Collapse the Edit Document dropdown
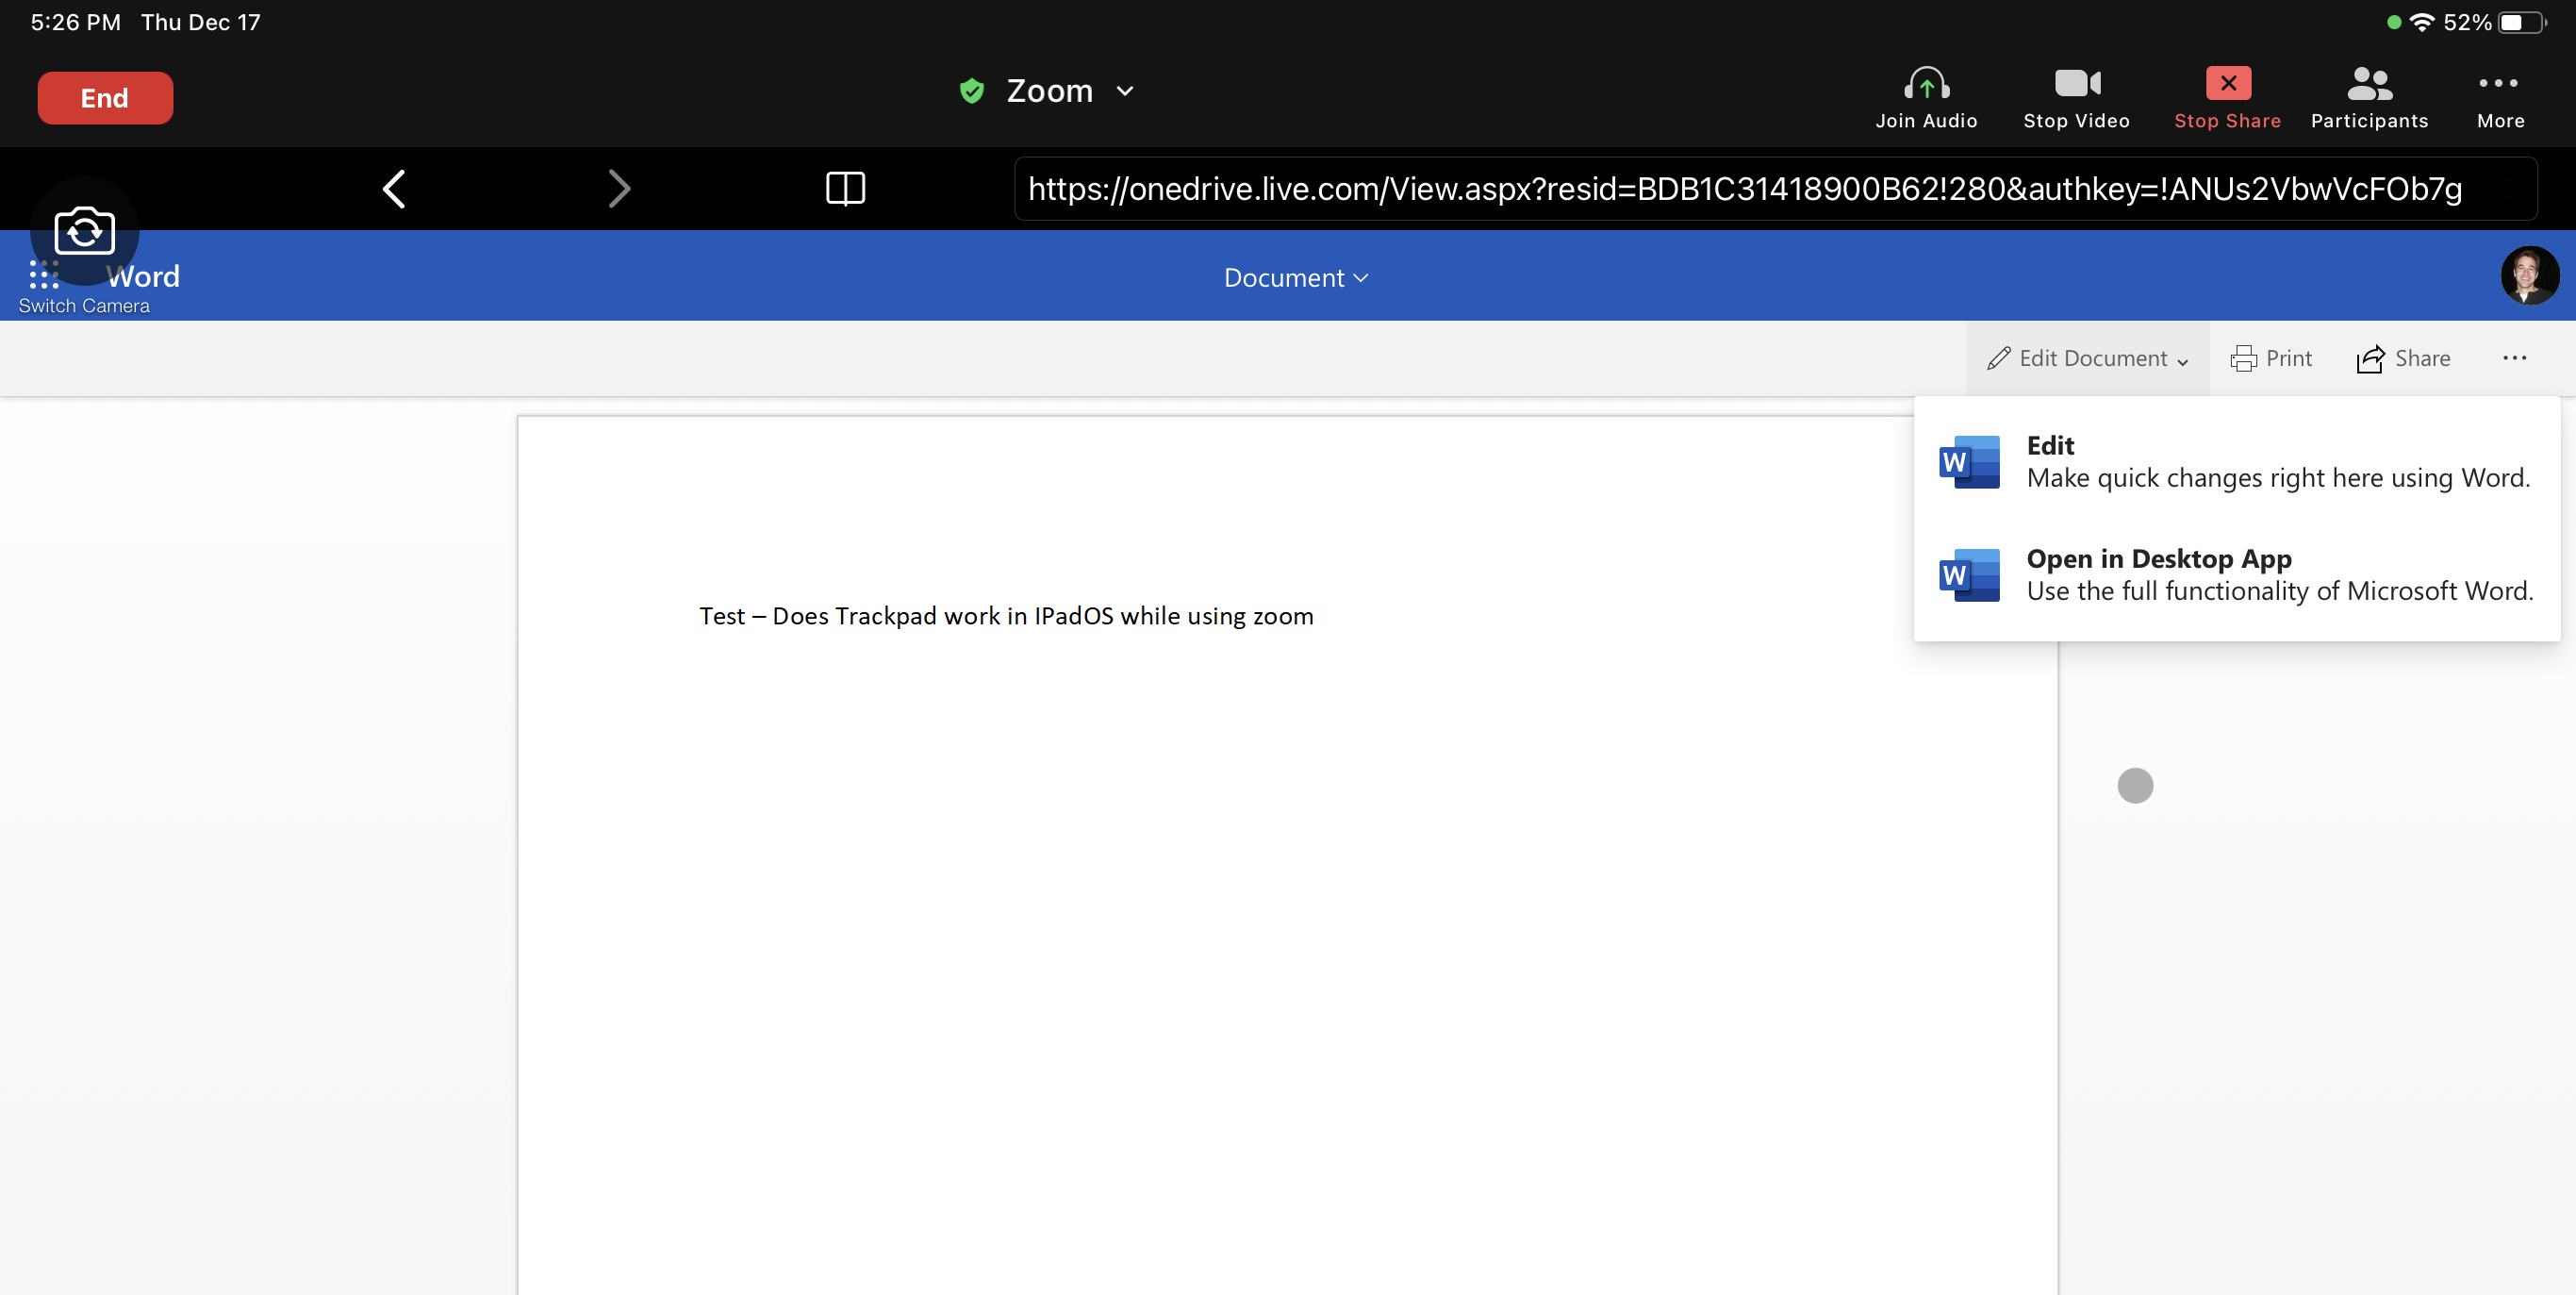Viewport: 2576px width, 1295px height. (x=2088, y=358)
